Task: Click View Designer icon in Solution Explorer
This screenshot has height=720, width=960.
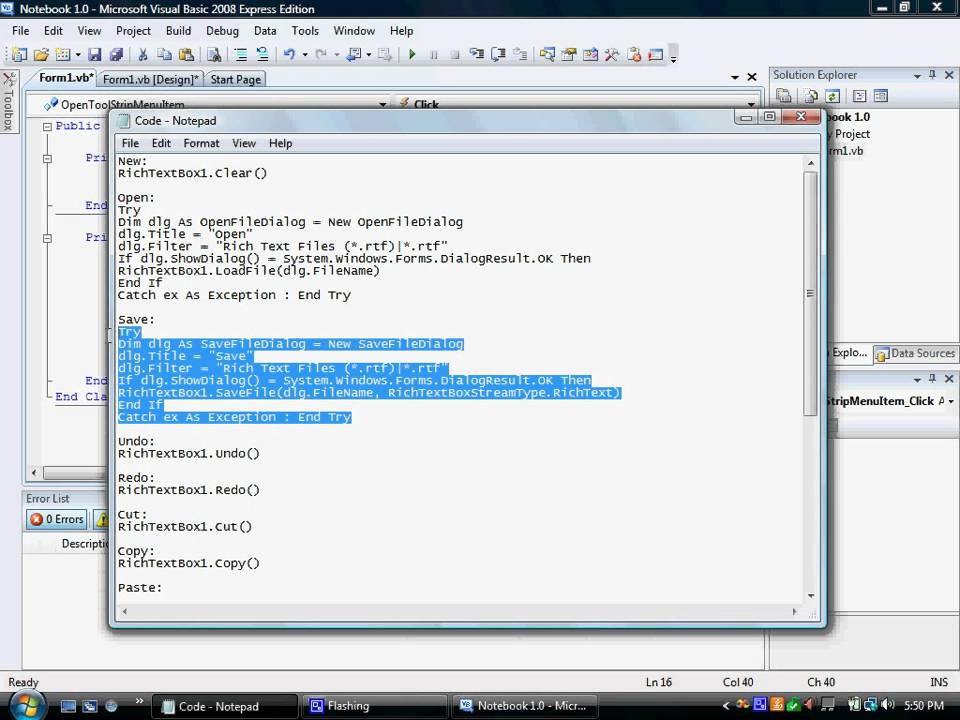Action: click(880, 96)
